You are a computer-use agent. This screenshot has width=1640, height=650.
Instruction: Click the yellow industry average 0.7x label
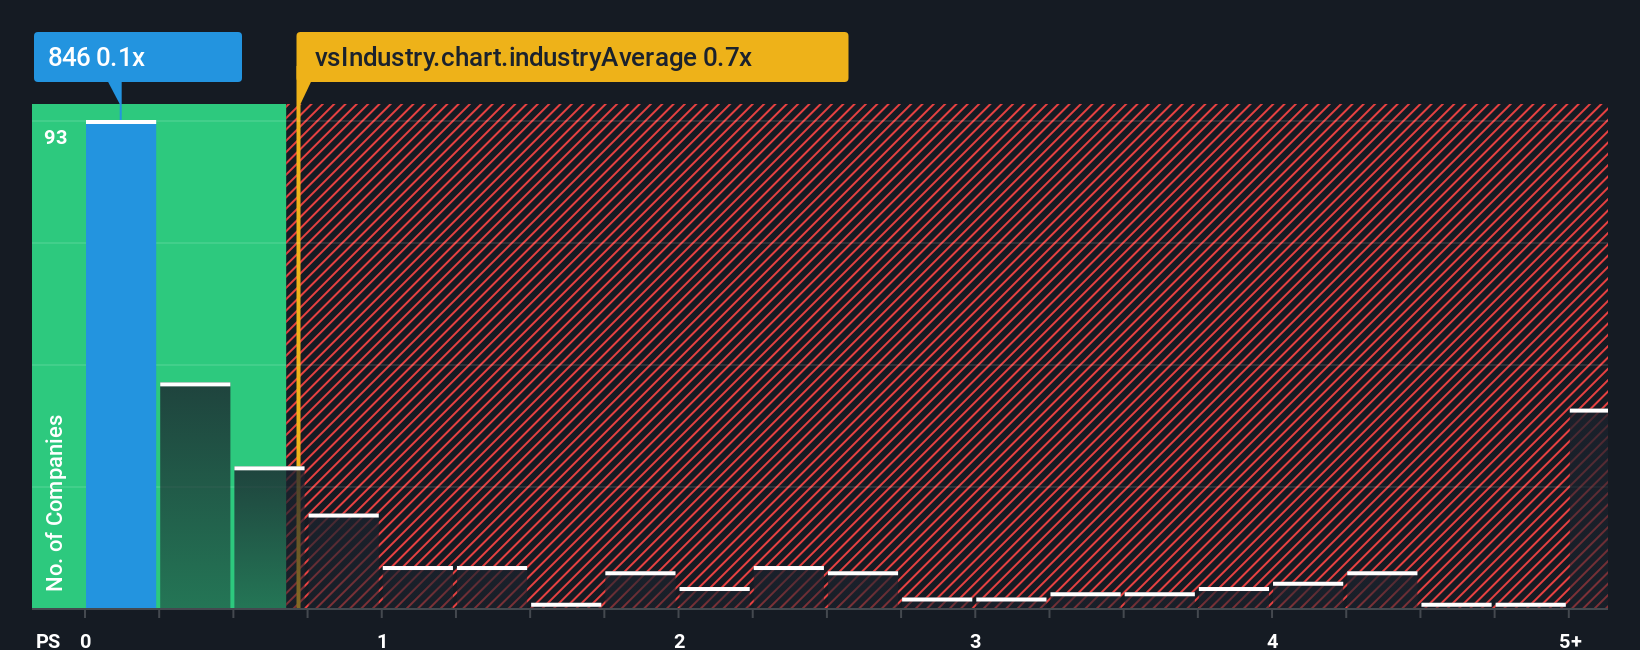572,57
